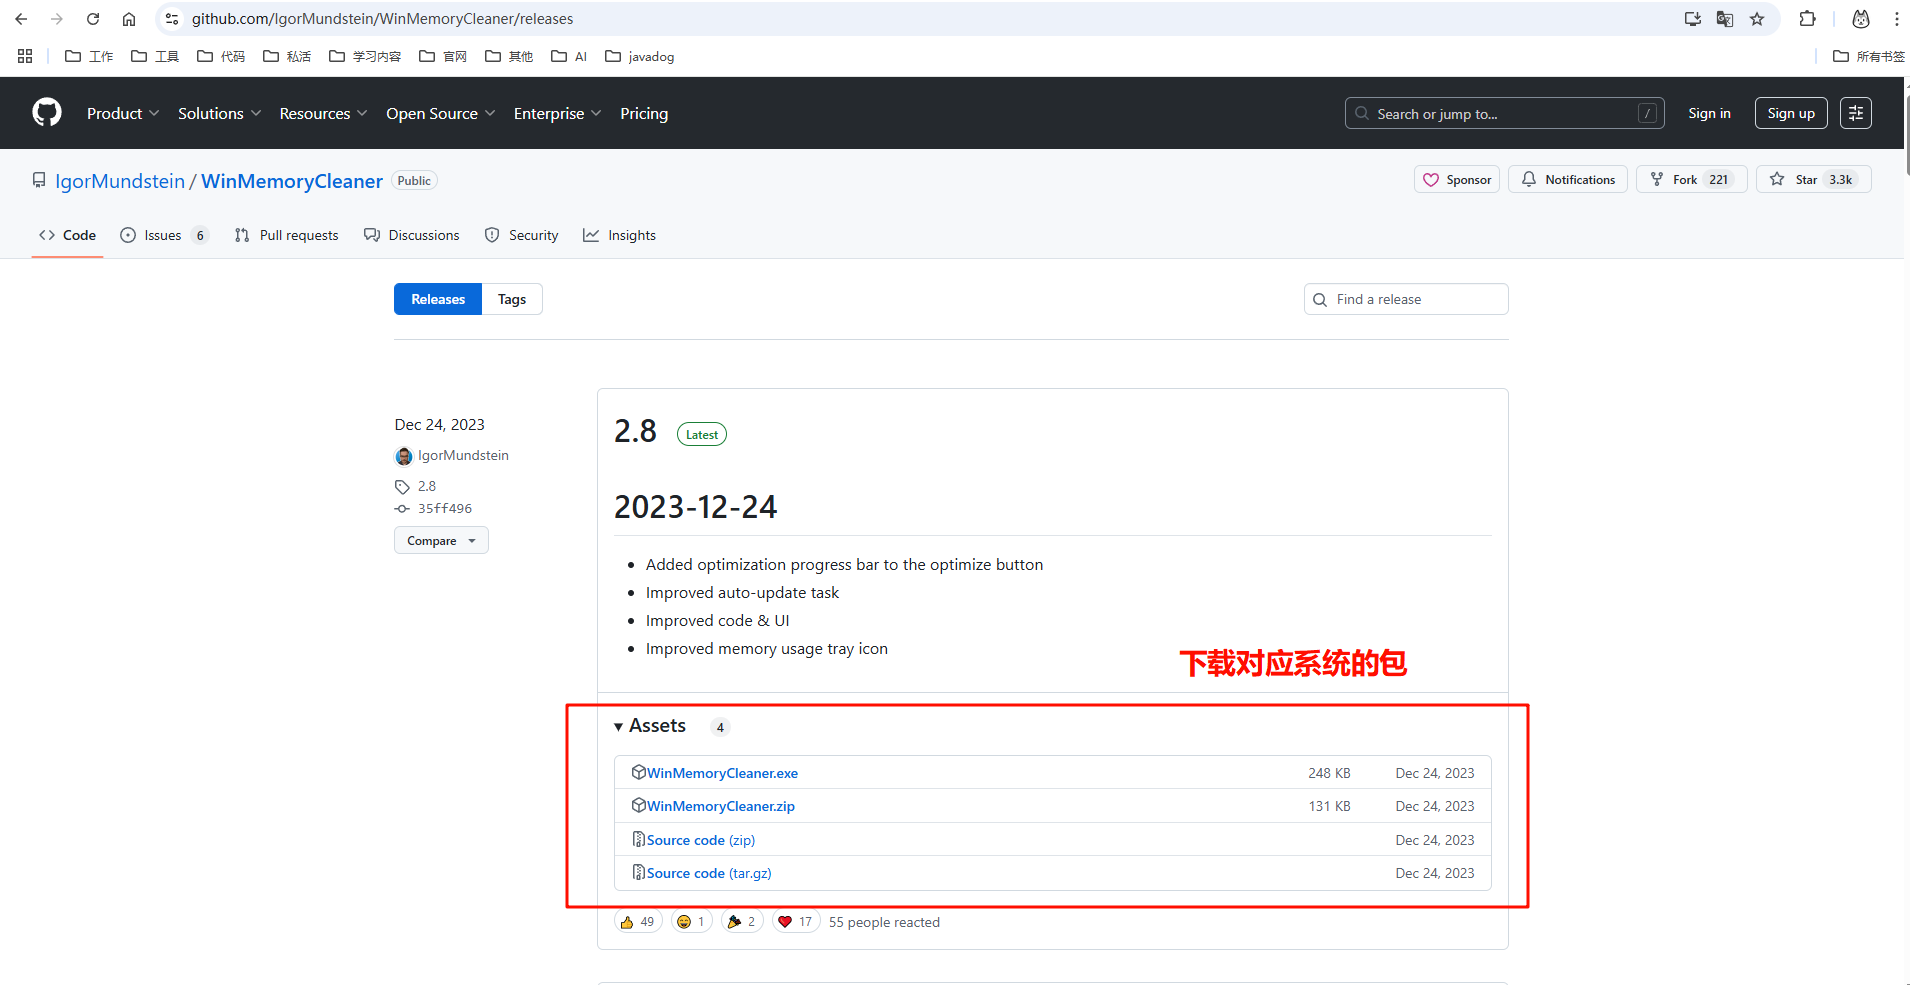The image size is (1910, 985).
Task: Click the Sponsor button
Action: pyautogui.click(x=1457, y=179)
